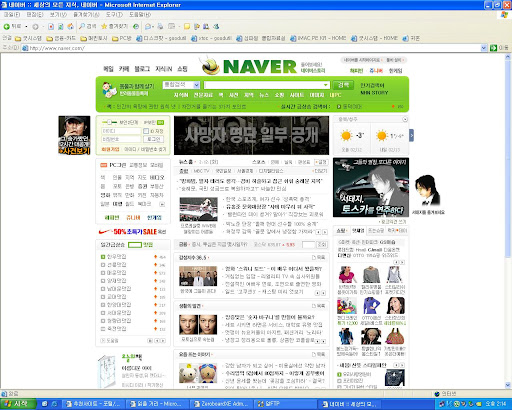Click the Mail envelope toolbar icon
Viewport: 512px width, 410px height.
(x=148, y=26)
